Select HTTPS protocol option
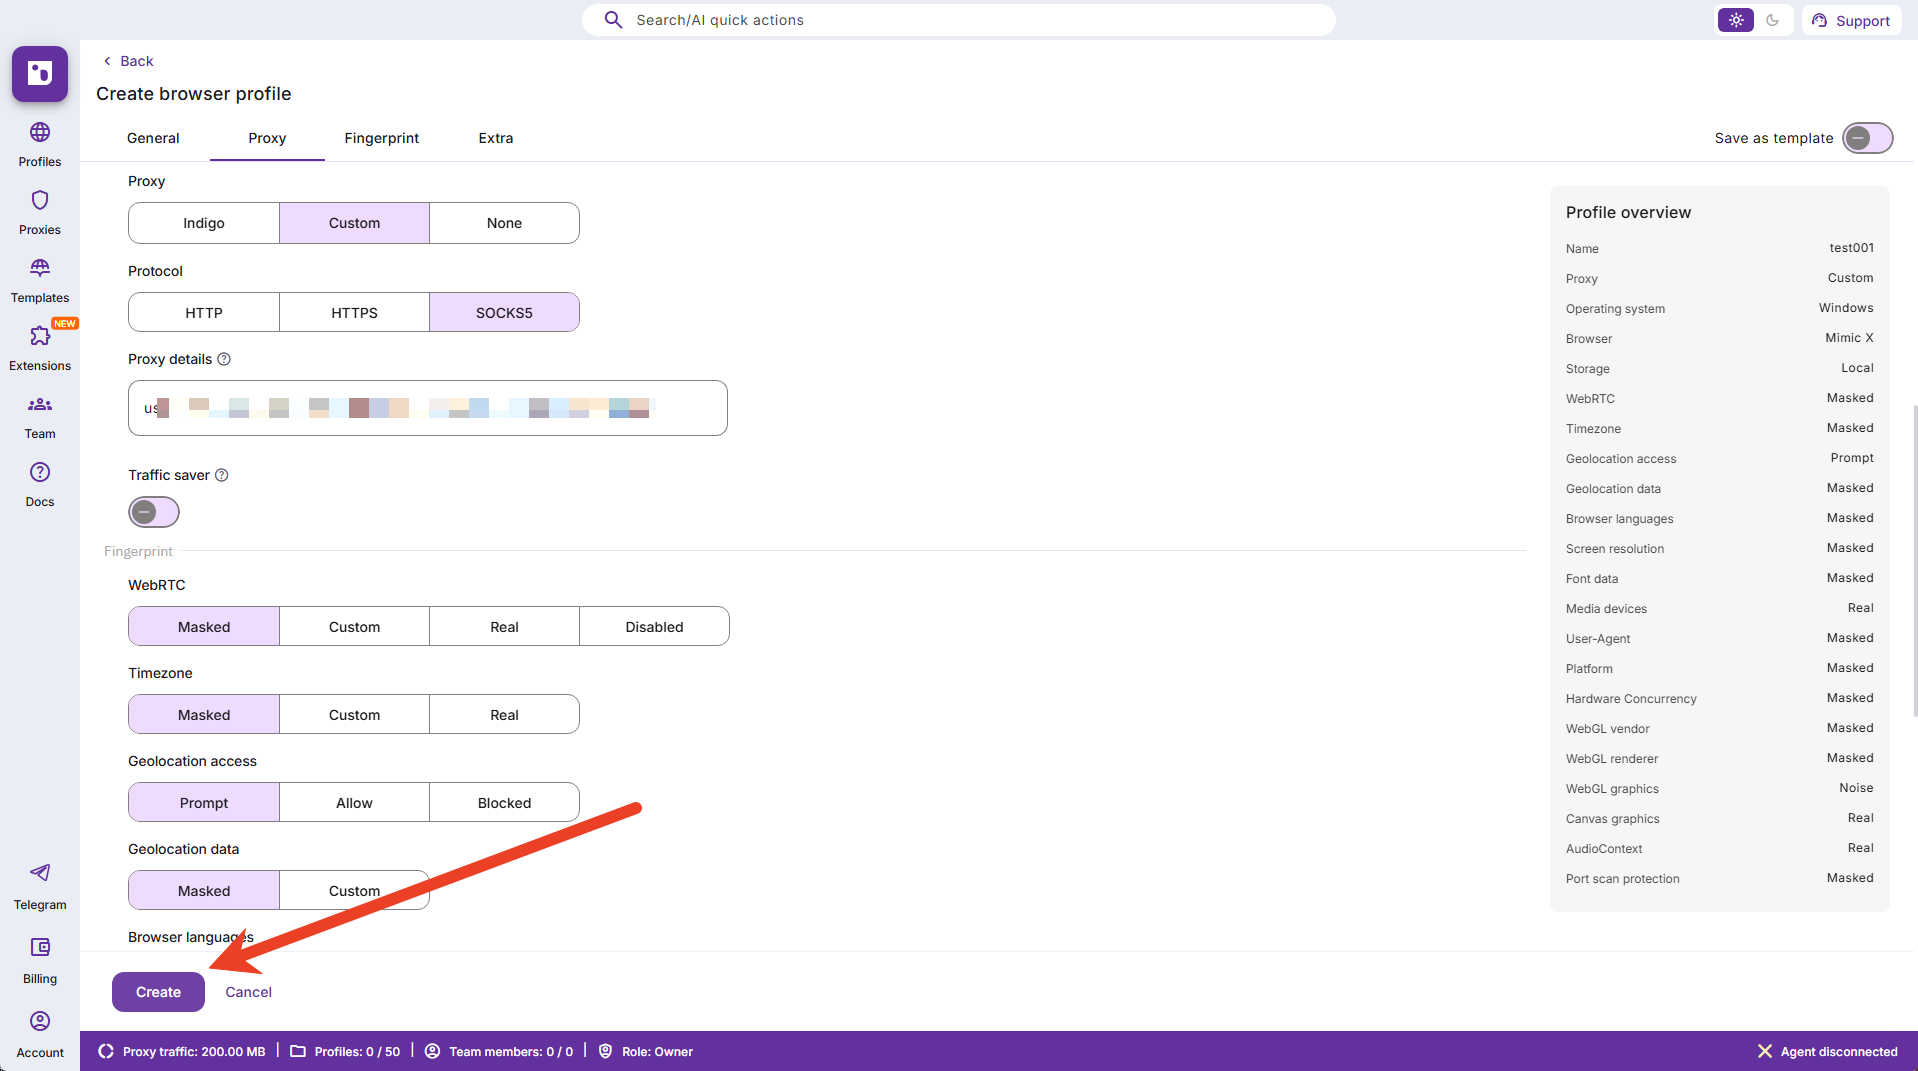Image resolution: width=1918 pixels, height=1071 pixels. tap(354, 313)
